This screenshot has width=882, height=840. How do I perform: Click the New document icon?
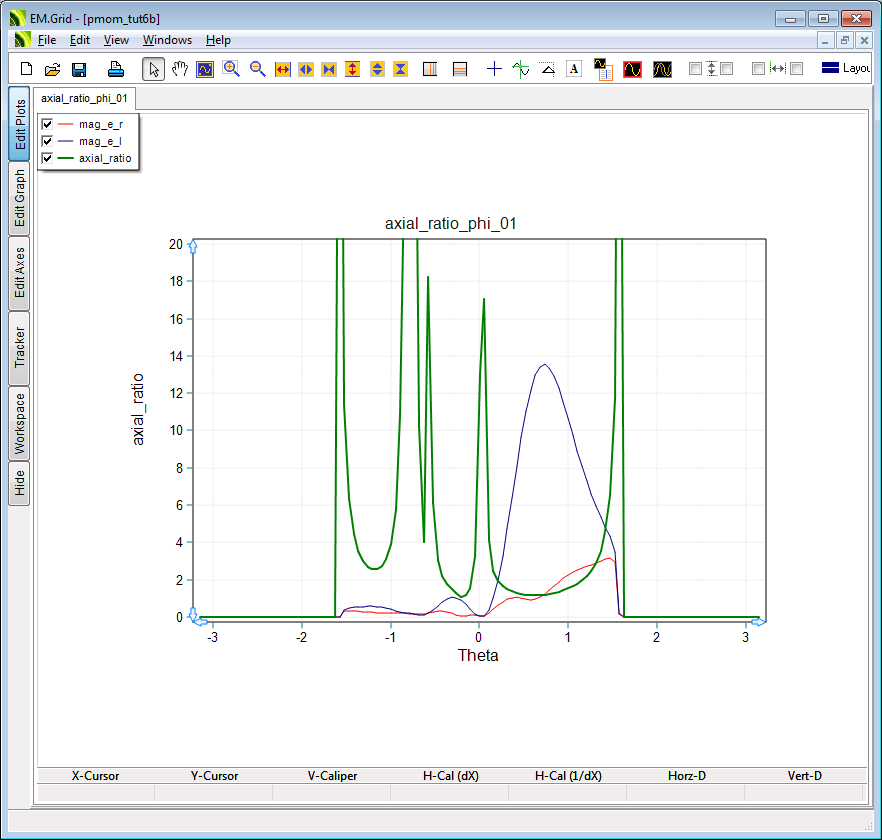[x=27, y=69]
